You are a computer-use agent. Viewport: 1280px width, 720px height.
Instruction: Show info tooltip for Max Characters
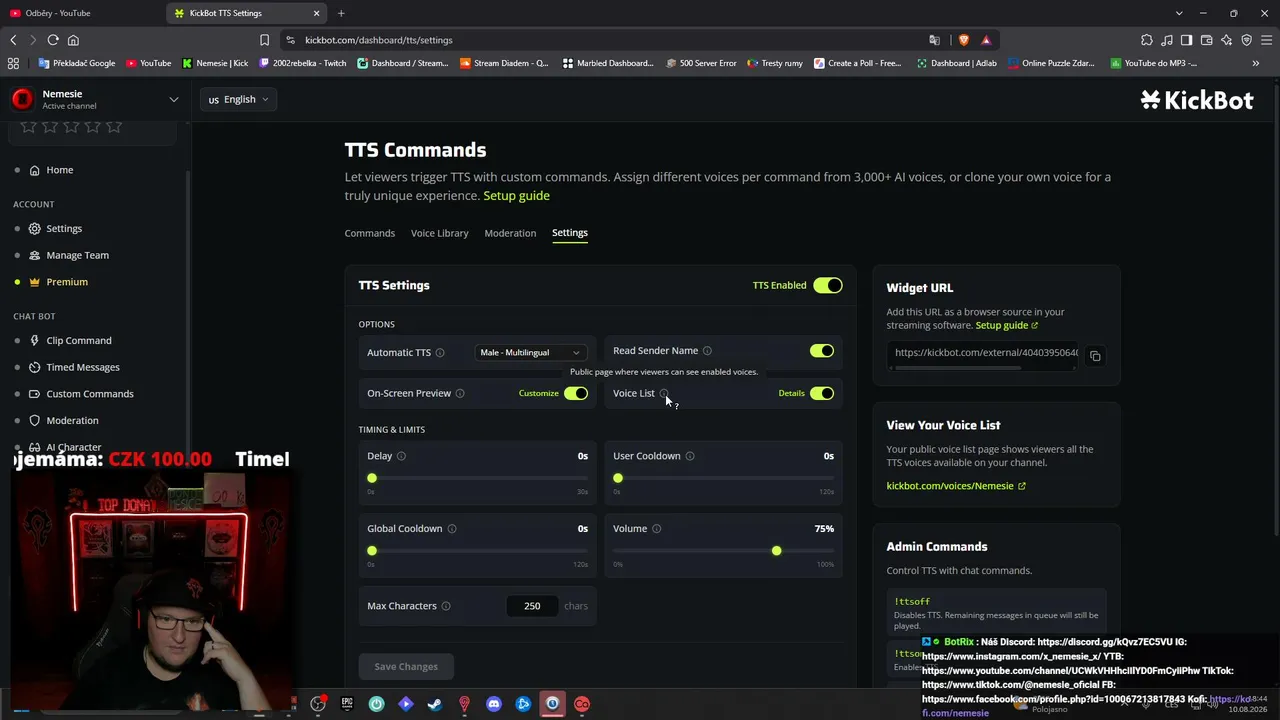pos(446,606)
